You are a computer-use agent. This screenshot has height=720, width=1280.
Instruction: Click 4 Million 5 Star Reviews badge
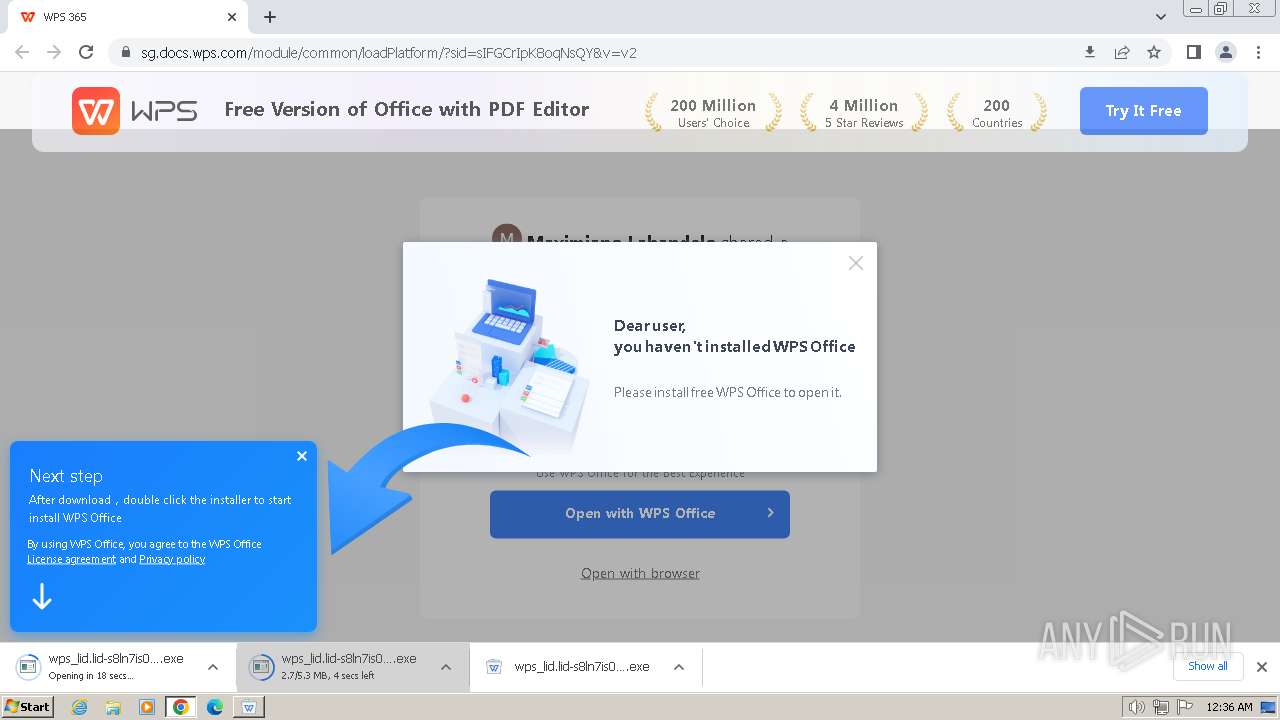(864, 113)
